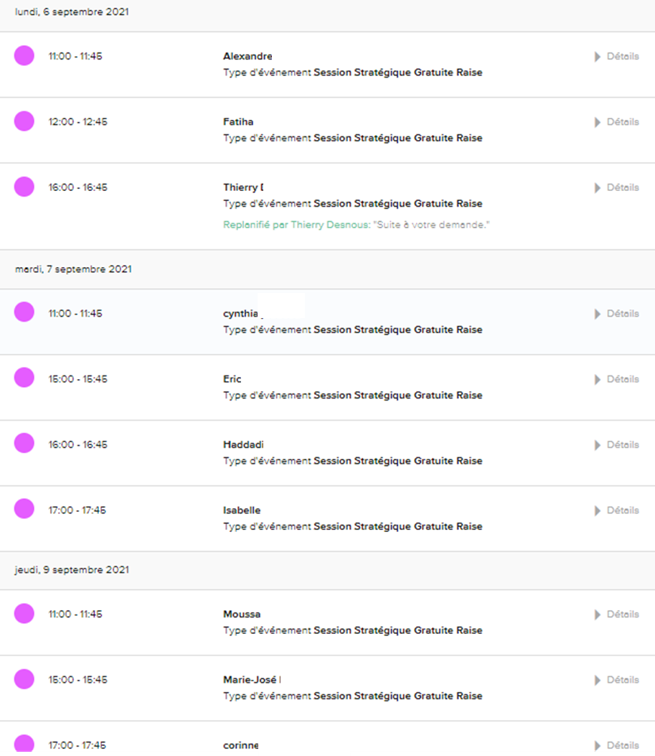Click the pink circle beside Alexandre's event
This screenshot has height=756, width=655.
coord(24,55)
